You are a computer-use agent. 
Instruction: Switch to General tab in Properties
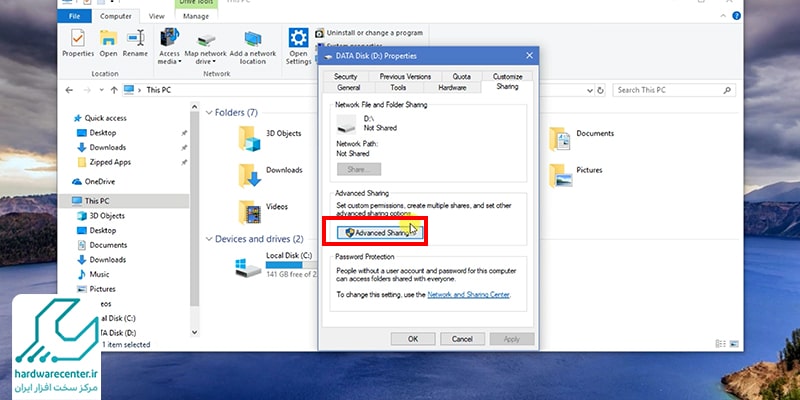(x=349, y=88)
